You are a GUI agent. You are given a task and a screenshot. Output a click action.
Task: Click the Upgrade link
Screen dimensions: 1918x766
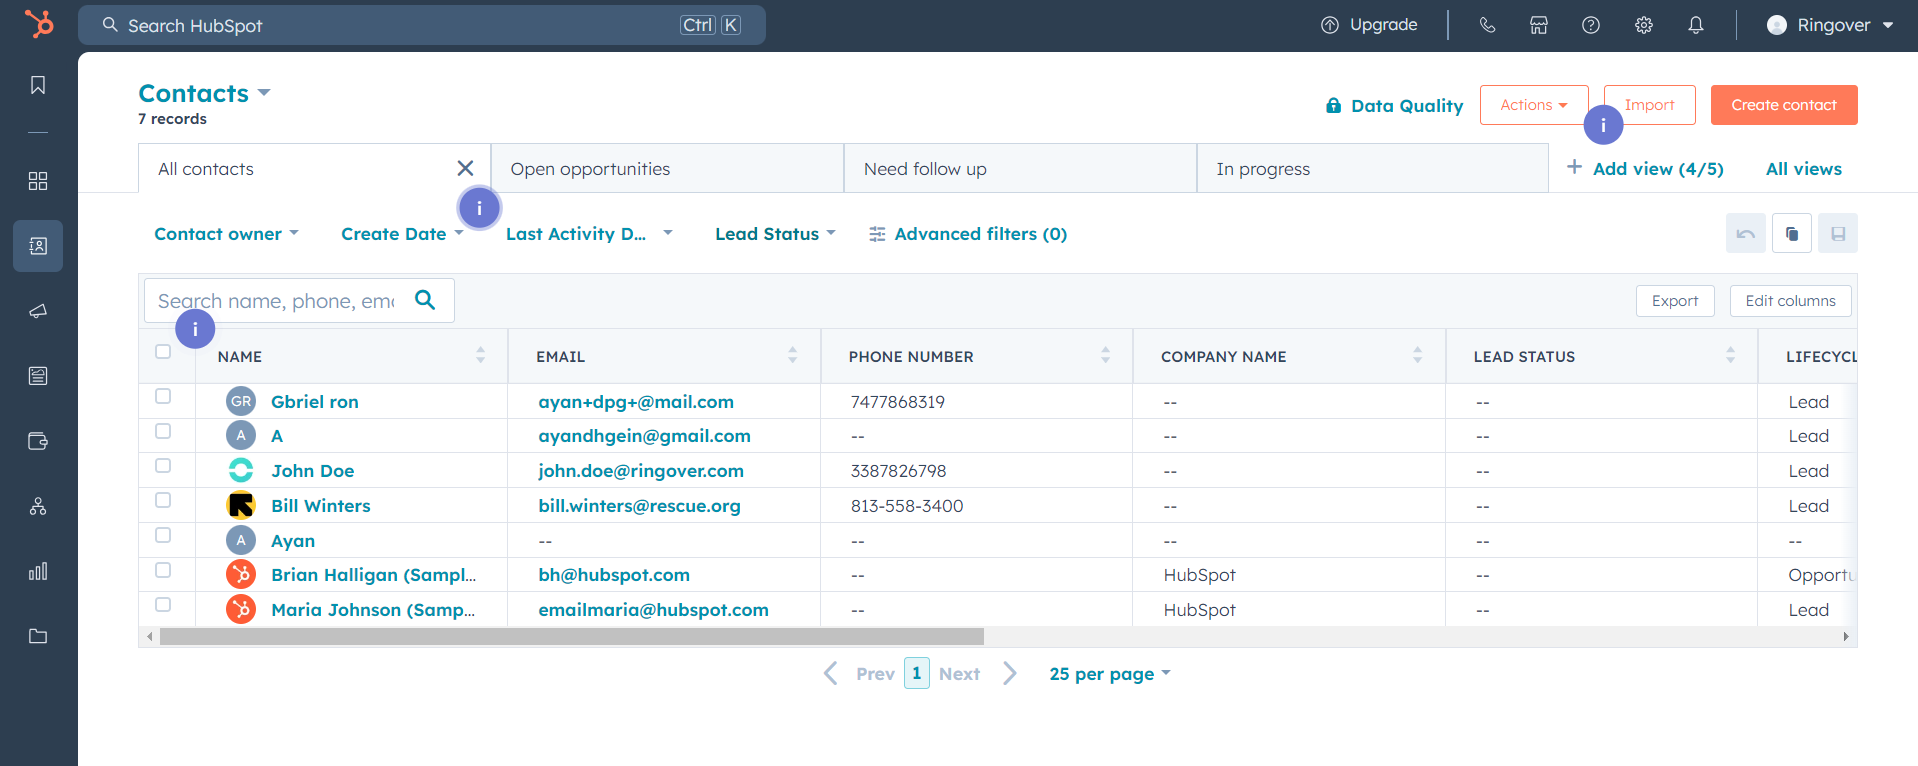tap(1369, 25)
